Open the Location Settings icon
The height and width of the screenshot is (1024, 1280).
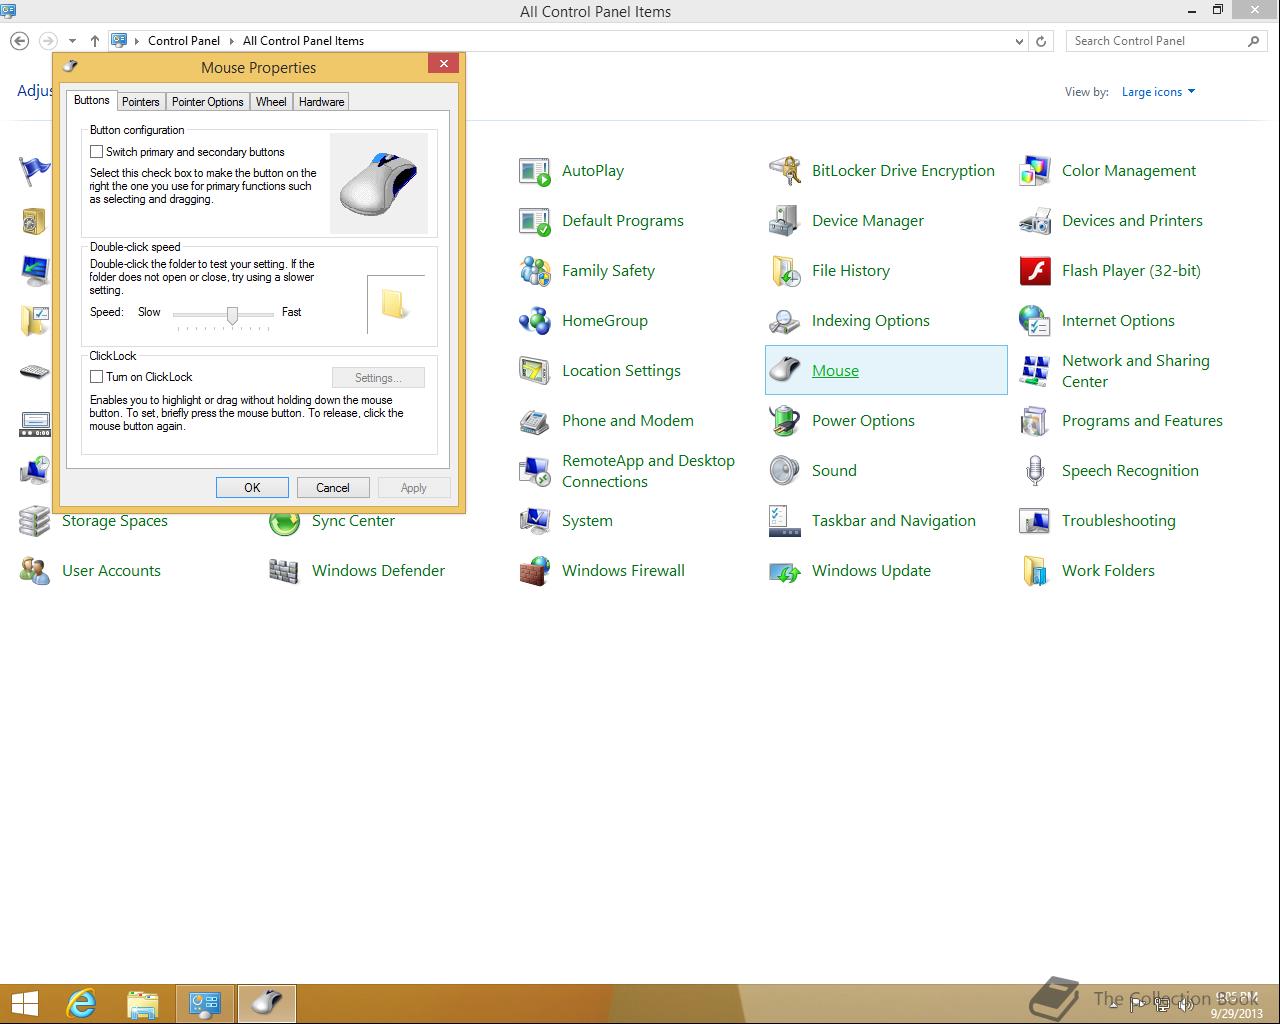535,371
